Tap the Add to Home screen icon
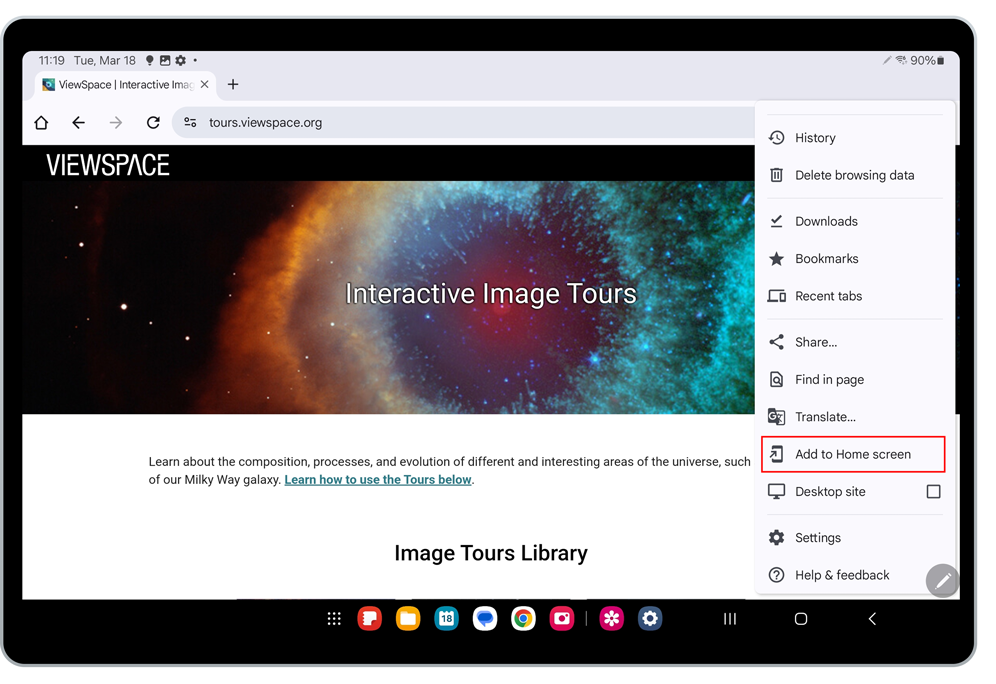This screenshot has width=996, height=684. [x=776, y=454]
